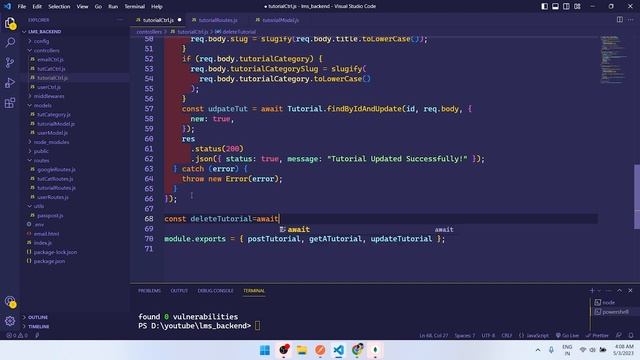This screenshot has height=360, width=640.
Task: Open the File menu
Action: click(22, 7)
